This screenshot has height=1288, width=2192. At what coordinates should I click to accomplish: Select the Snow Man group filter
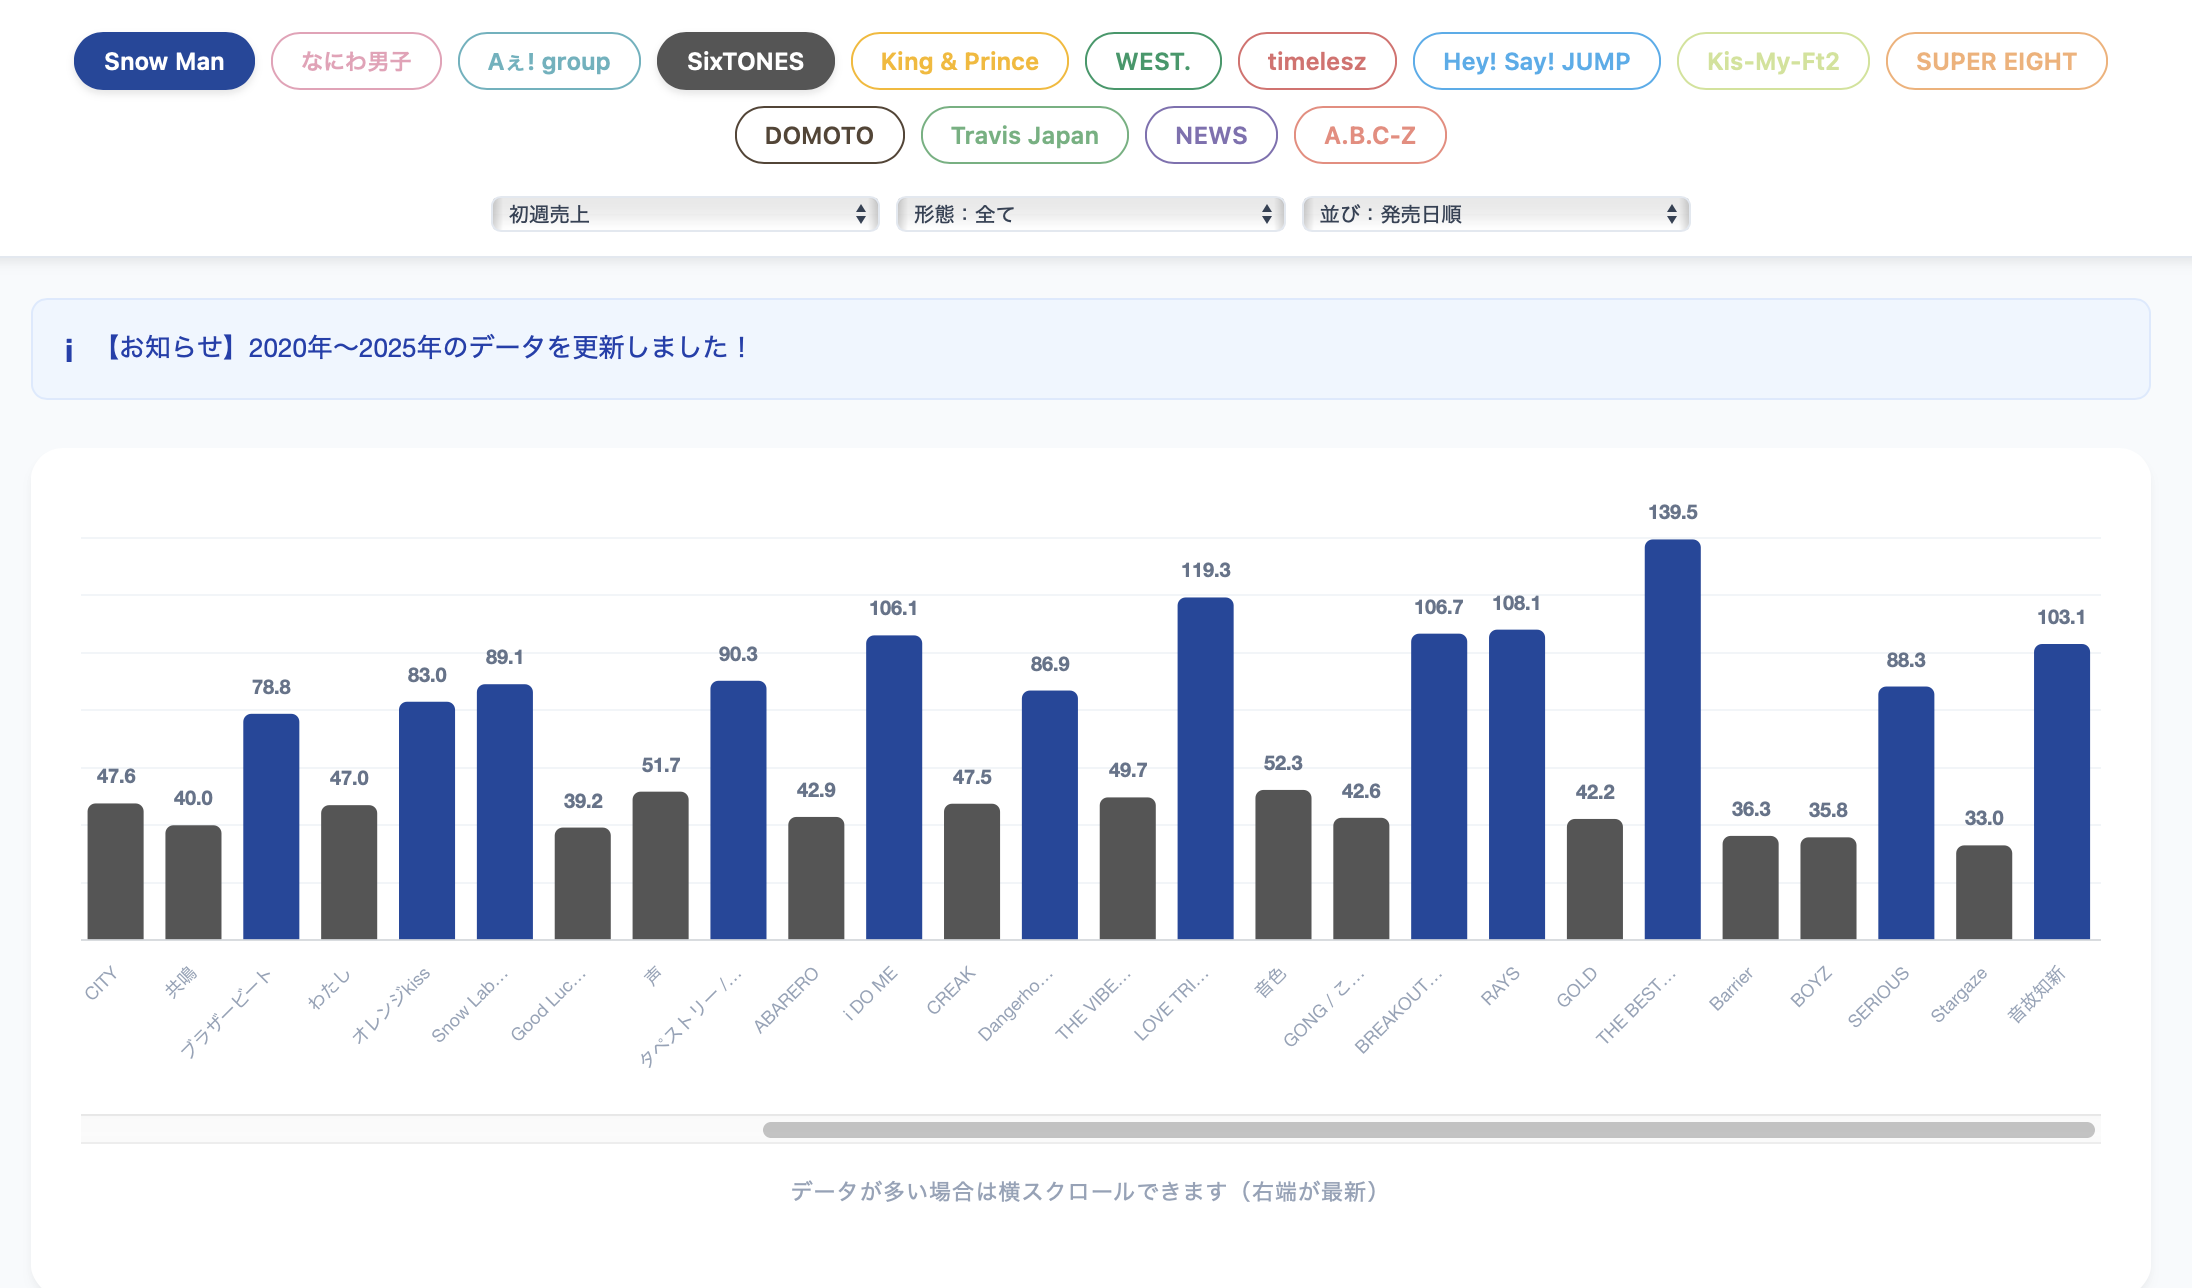coord(164,61)
